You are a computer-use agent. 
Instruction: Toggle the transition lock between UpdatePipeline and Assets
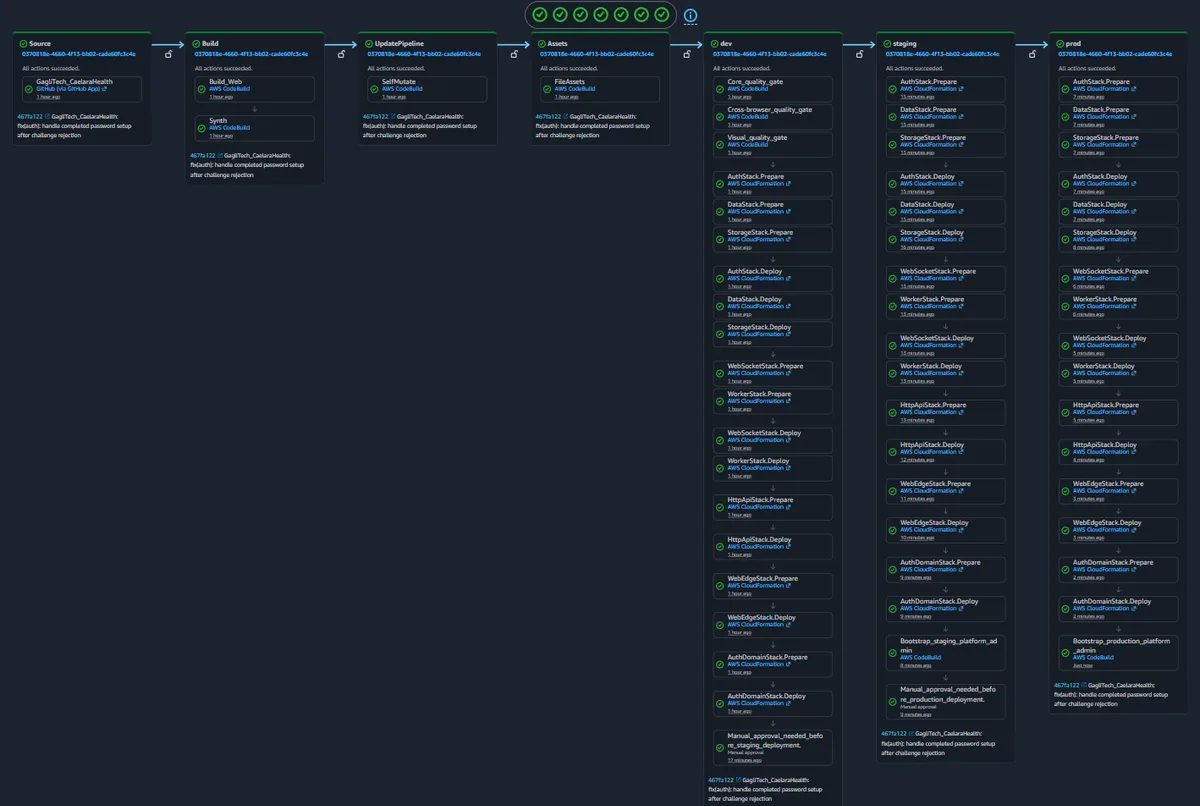click(514, 54)
